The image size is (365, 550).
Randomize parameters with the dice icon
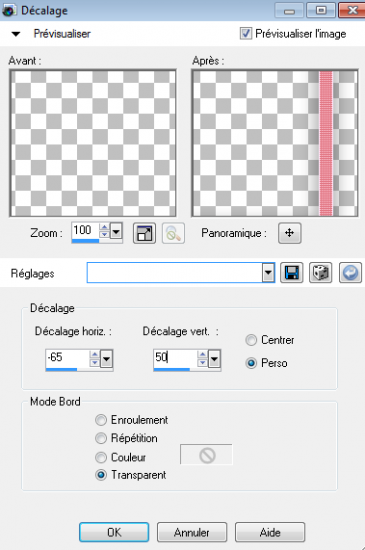(x=320, y=273)
